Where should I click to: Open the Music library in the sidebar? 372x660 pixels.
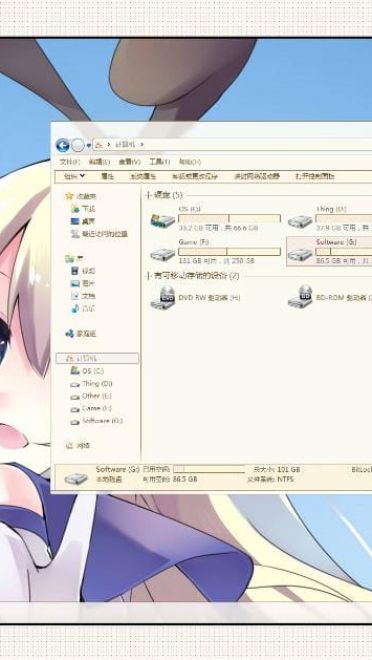point(83,309)
